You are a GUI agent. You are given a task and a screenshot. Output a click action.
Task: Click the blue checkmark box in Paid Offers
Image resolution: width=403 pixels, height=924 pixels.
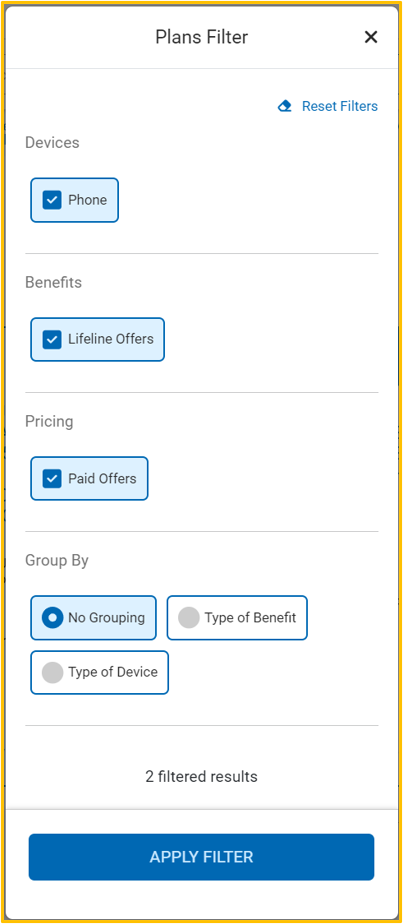pos(52,478)
